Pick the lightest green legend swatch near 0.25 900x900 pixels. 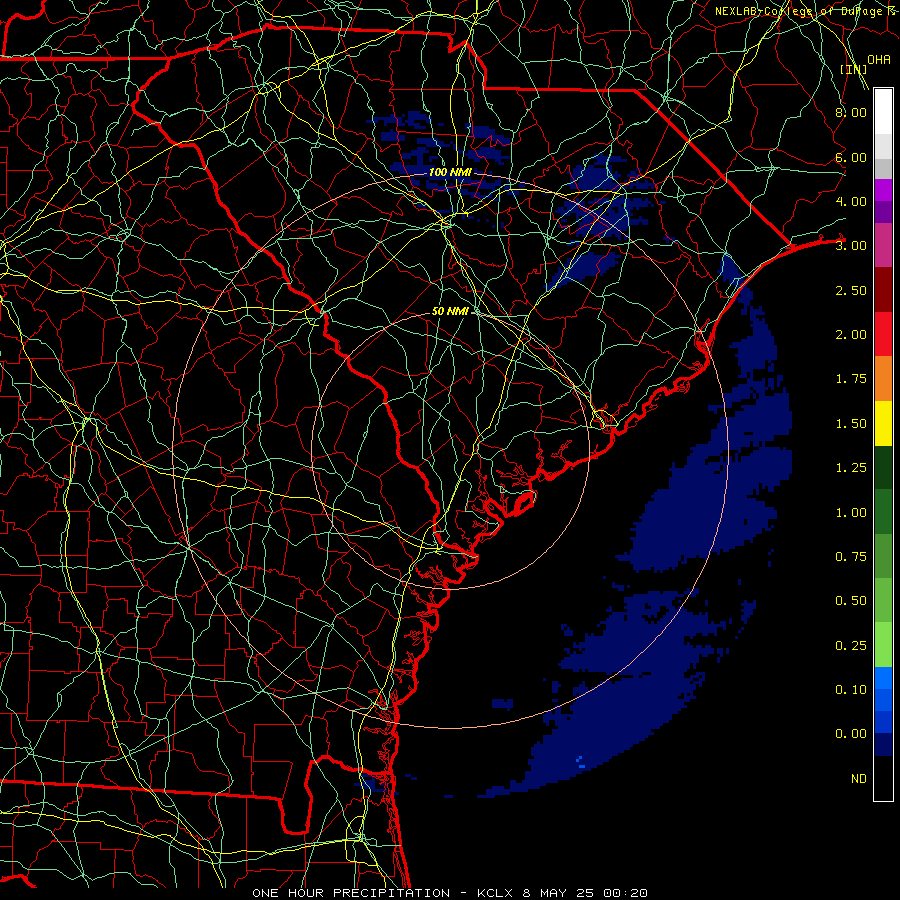click(x=883, y=645)
